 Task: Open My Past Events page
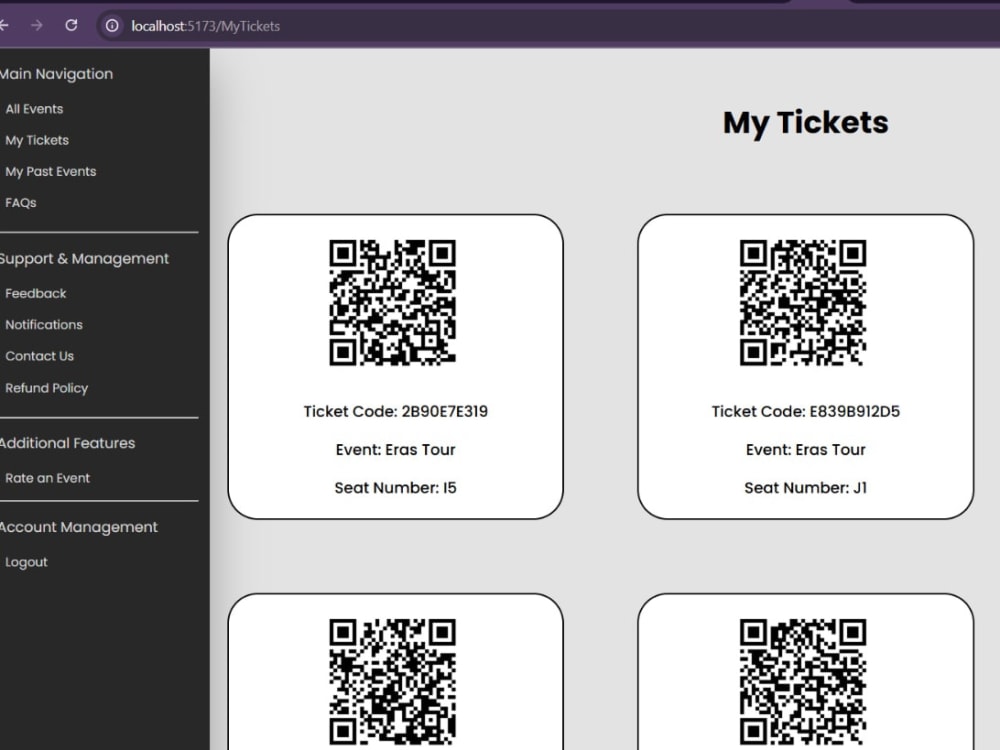tap(51, 172)
